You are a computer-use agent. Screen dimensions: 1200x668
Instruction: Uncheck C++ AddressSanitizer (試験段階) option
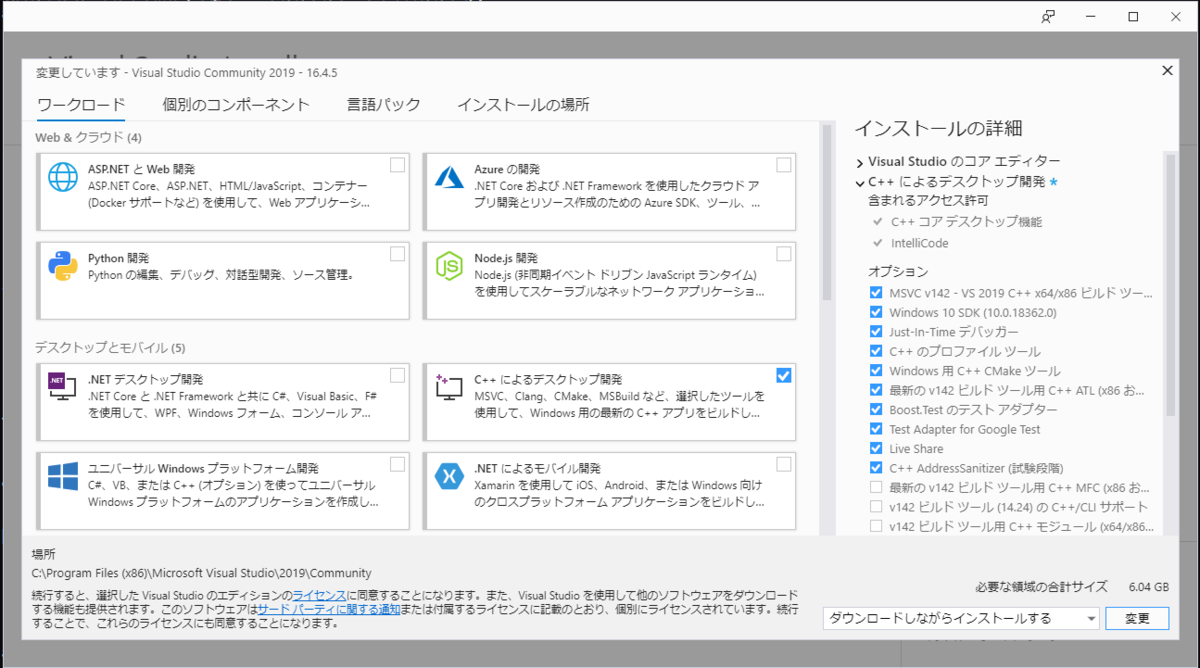point(876,468)
